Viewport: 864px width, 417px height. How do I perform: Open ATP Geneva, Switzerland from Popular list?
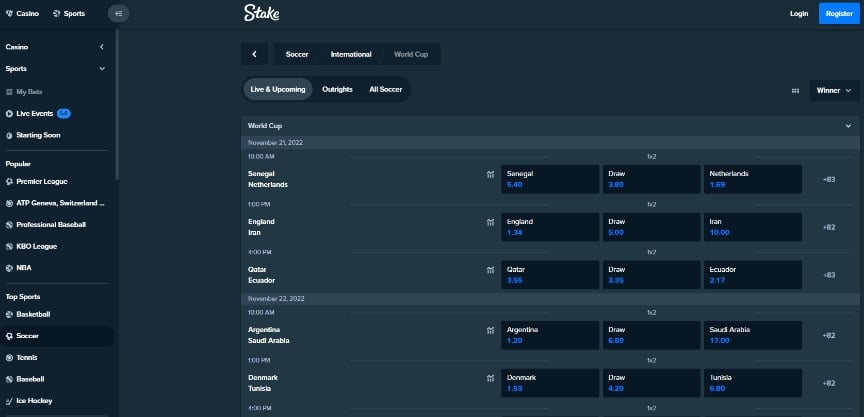tap(55, 203)
